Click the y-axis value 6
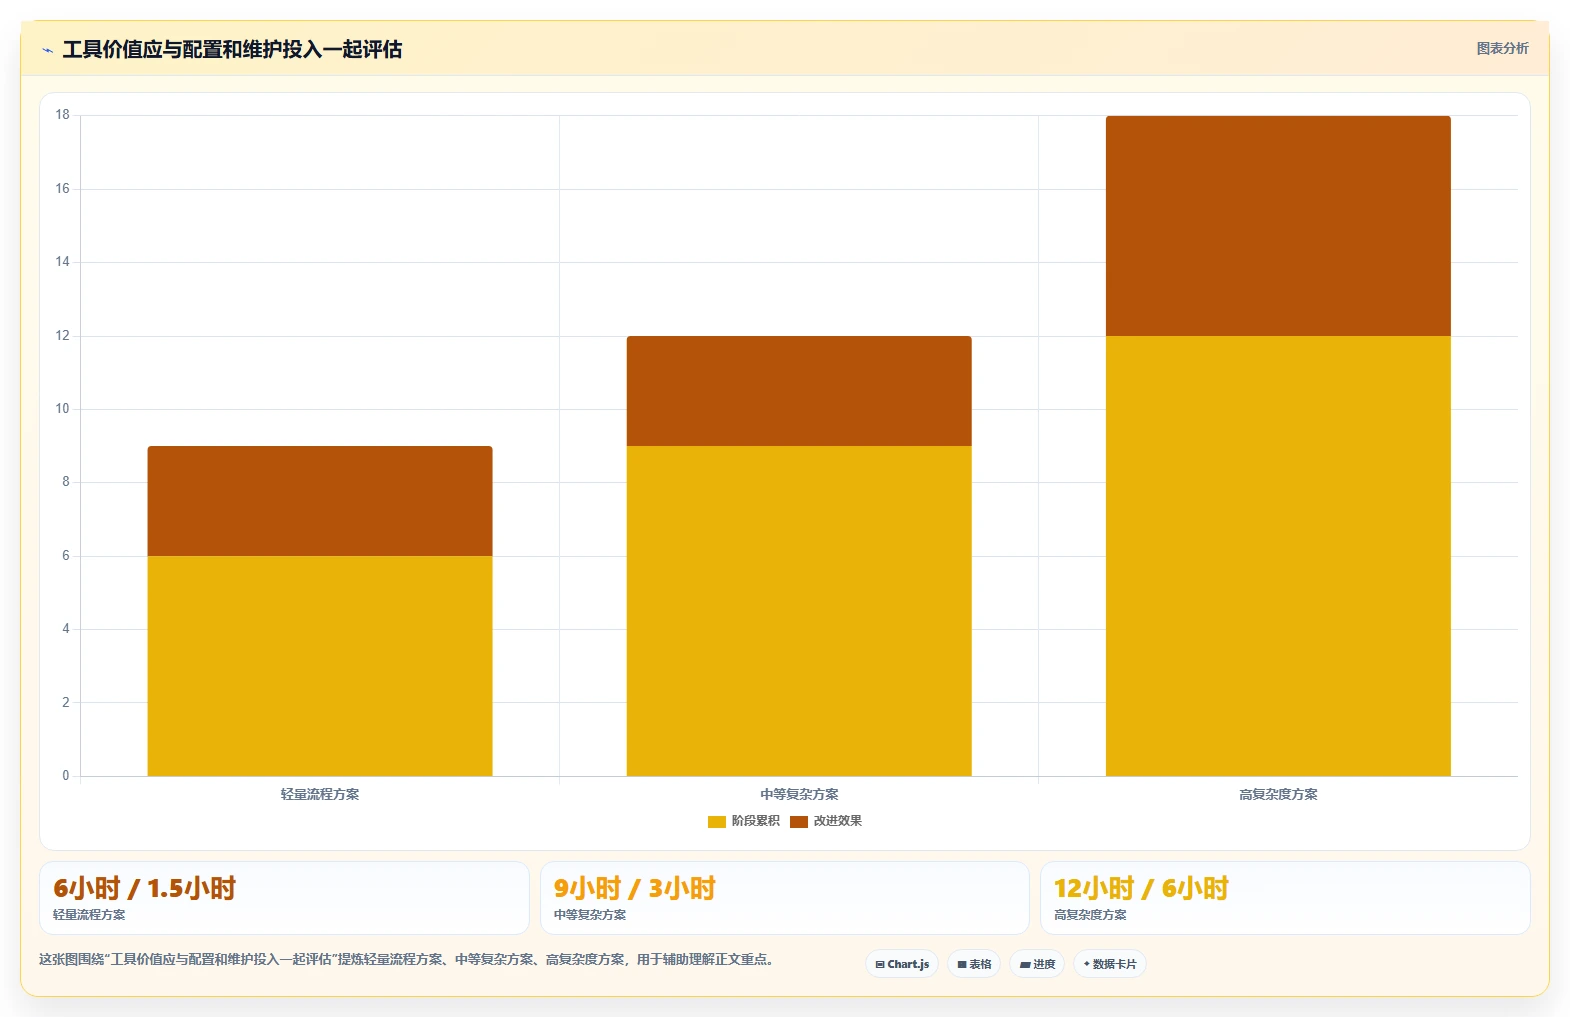Viewport: 1570px width, 1017px height. pyautogui.click(x=66, y=556)
